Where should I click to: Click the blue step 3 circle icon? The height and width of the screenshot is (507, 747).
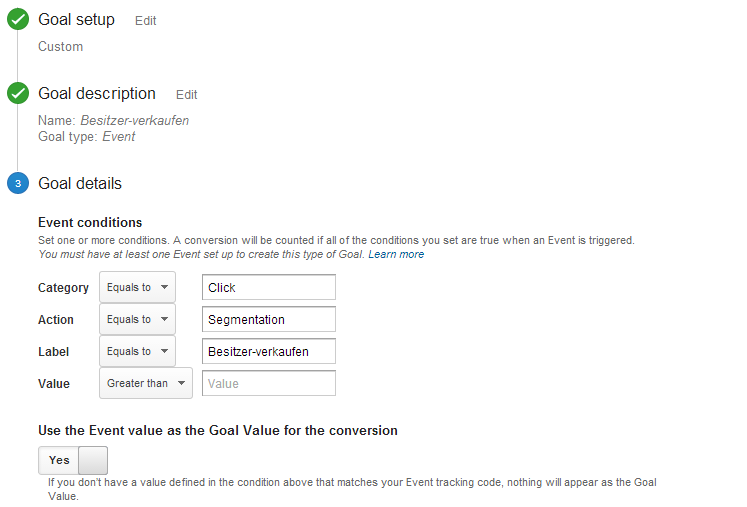(18, 184)
